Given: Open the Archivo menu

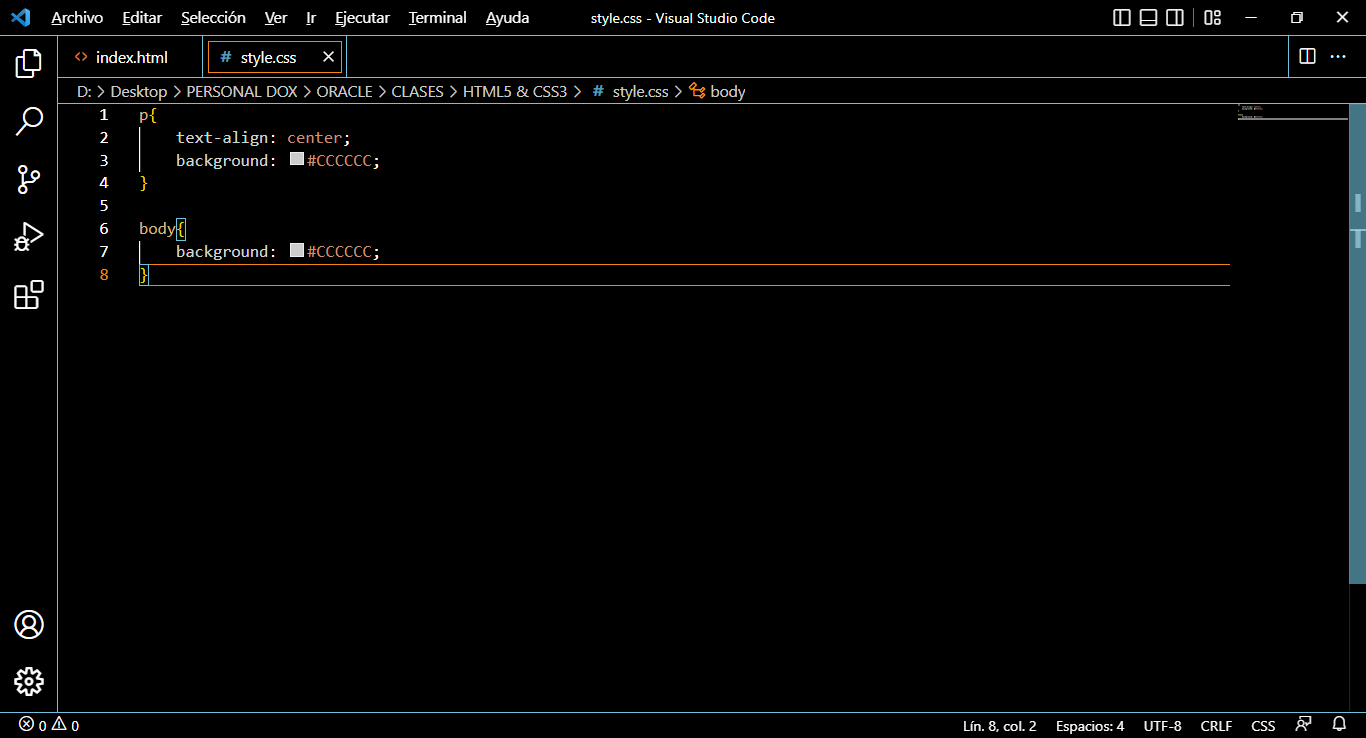Looking at the screenshot, I should point(77,18).
